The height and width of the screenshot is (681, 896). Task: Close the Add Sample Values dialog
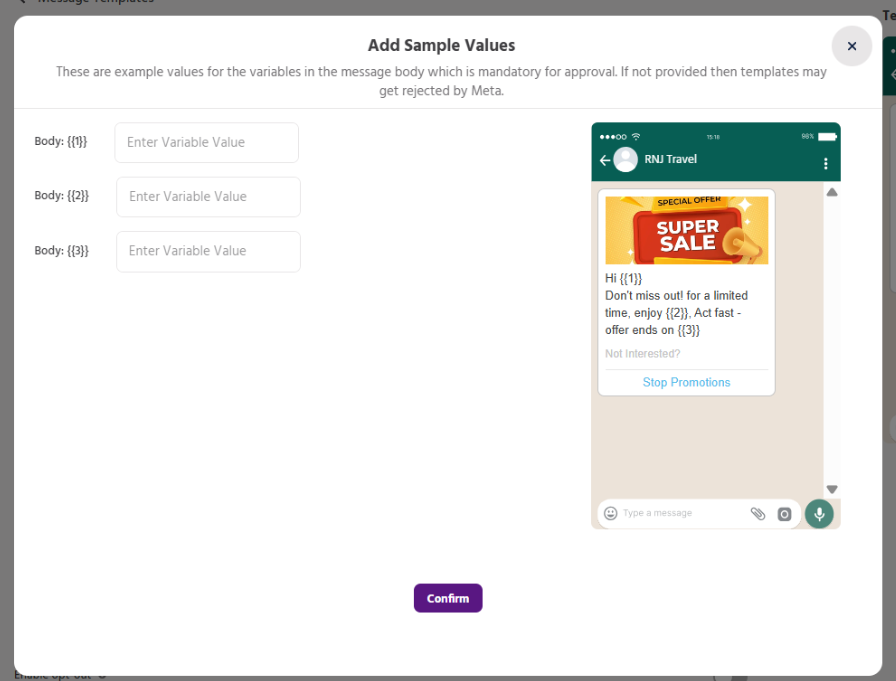click(851, 46)
